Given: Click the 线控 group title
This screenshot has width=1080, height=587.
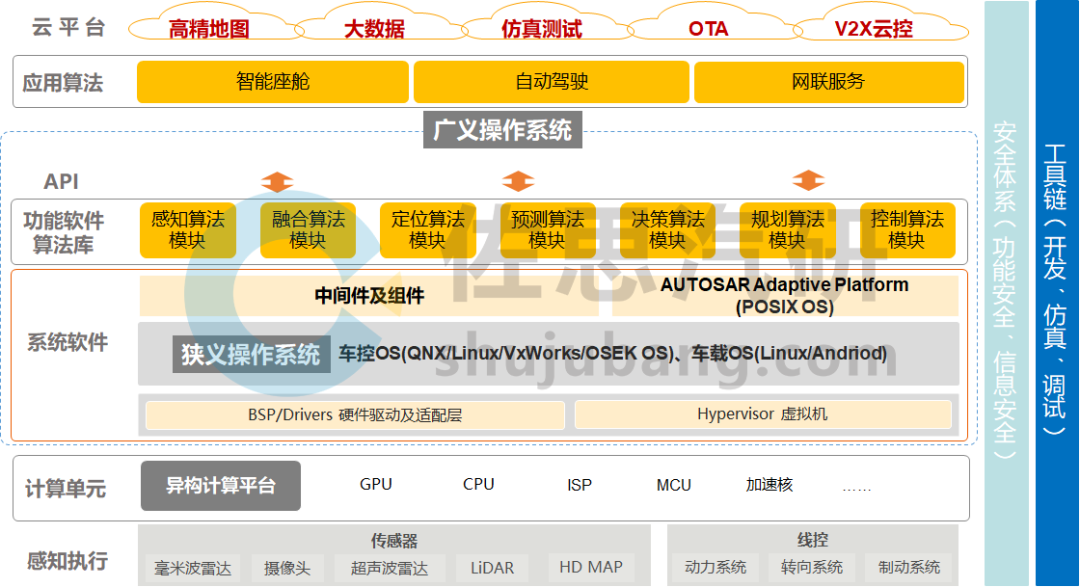Looking at the screenshot, I should tap(813, 540).
